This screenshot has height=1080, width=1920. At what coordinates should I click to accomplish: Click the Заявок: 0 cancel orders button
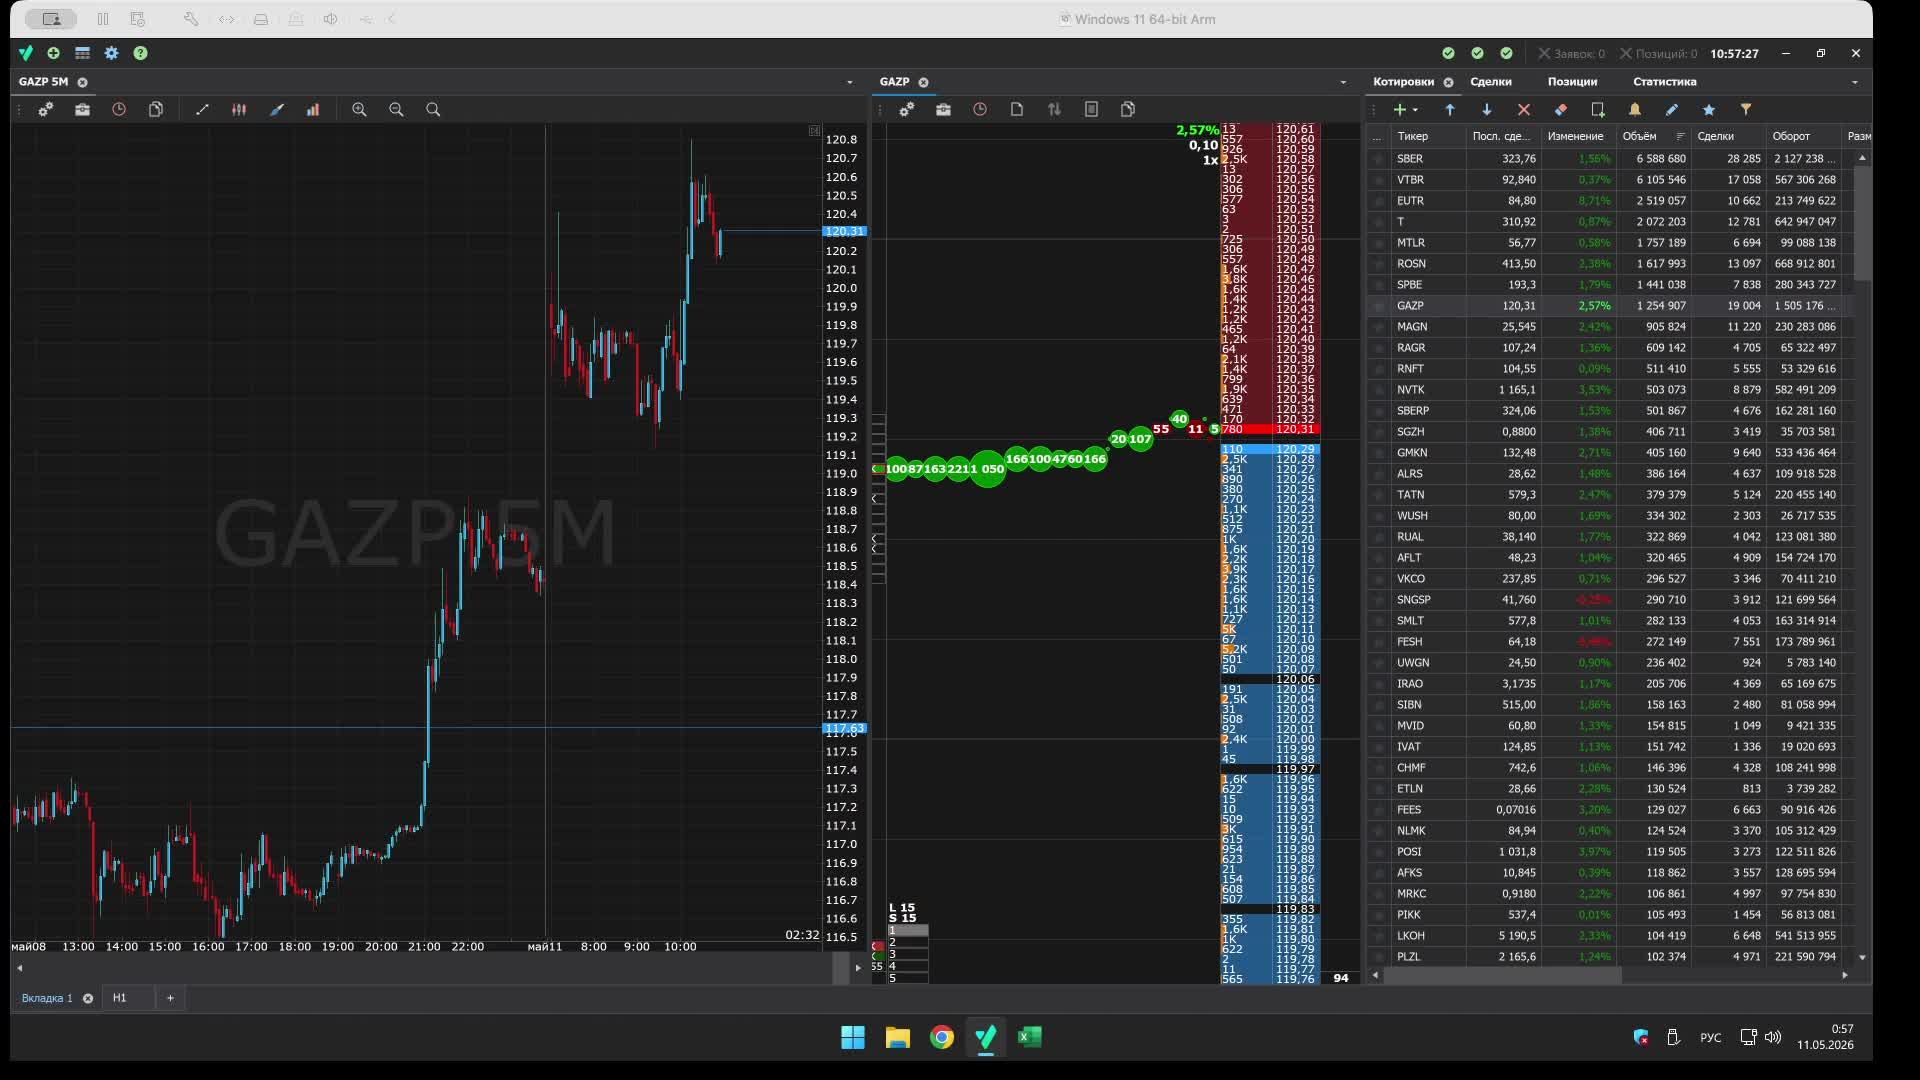1572,53
